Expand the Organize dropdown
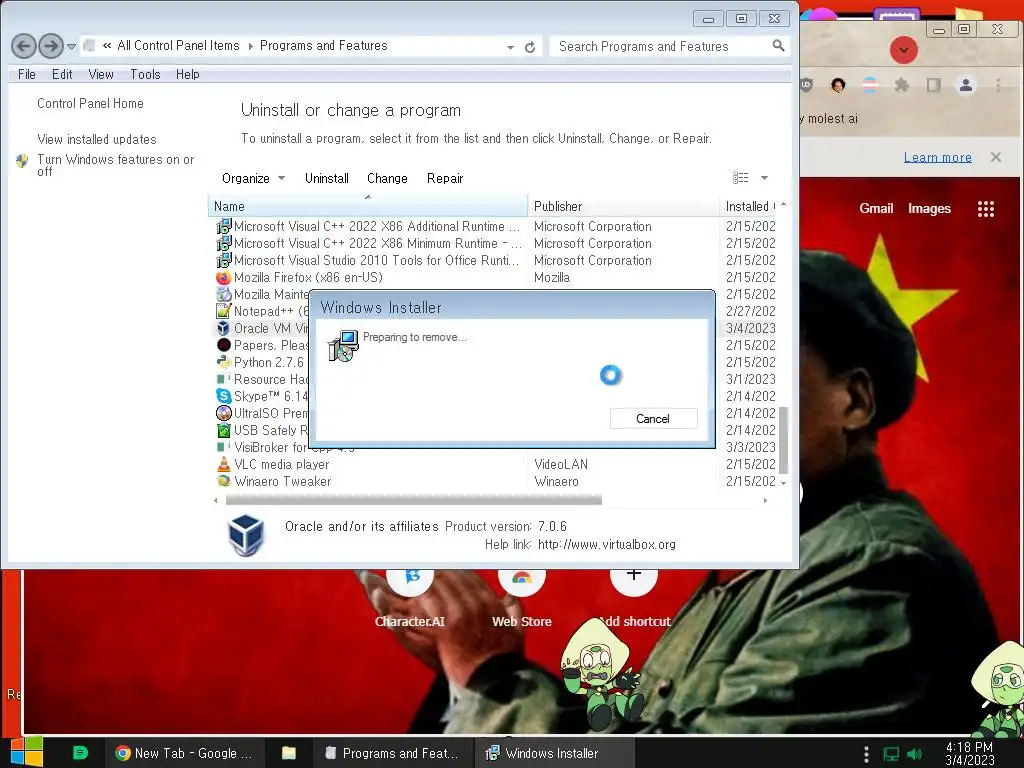The image size is (1024, 768). click(x=253, y=178)
